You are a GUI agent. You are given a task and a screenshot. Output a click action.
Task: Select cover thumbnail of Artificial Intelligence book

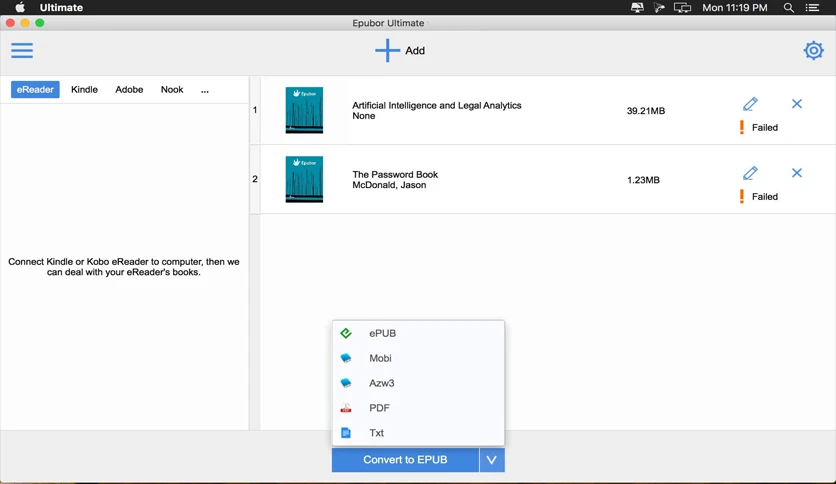pyautogui.click(x=304, y=110)
